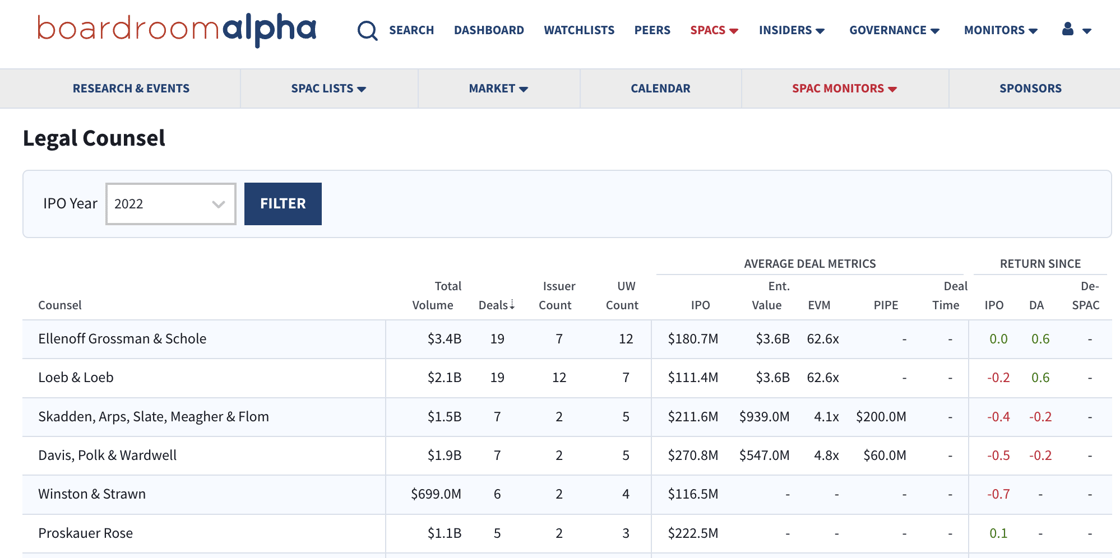Expand the SPAC Monitors submenu
Screen dimensions: 1120x558
844,88
